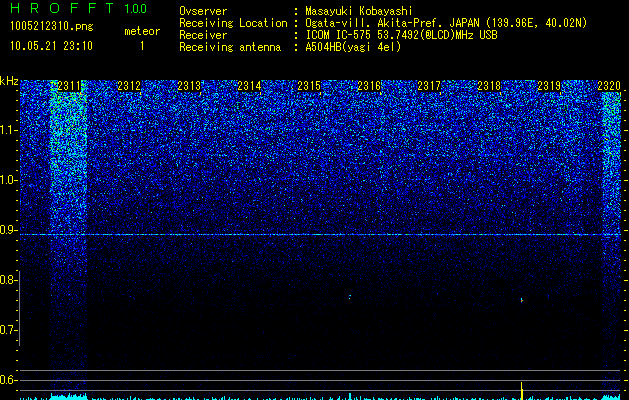Click the 2315 time marker
Screen dimensions: 629x400
[x=309, y=86]
